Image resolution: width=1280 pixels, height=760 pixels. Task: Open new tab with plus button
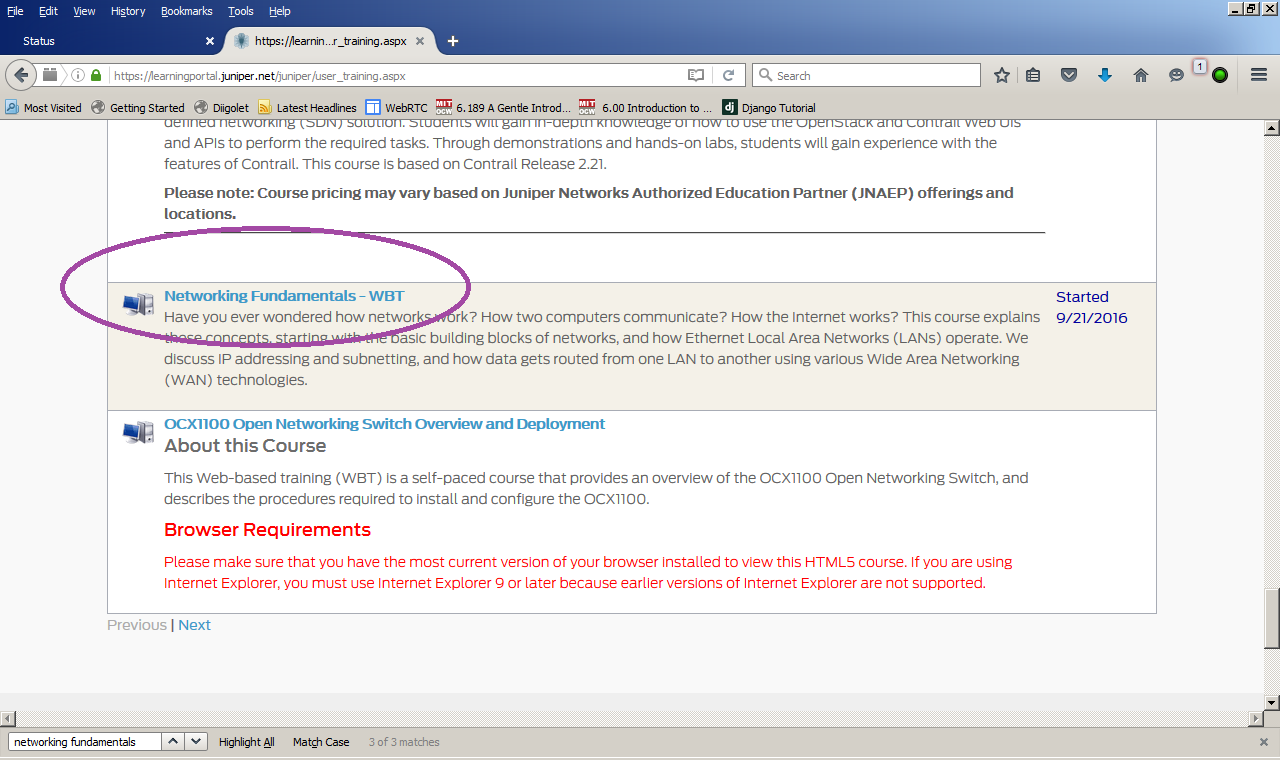pos(453,41)
